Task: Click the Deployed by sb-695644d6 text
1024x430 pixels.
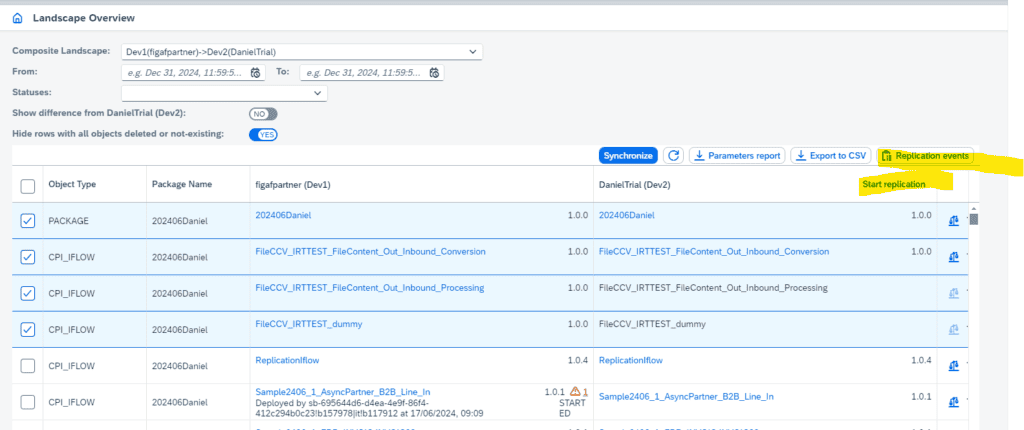Action: [x=370, y=408]
